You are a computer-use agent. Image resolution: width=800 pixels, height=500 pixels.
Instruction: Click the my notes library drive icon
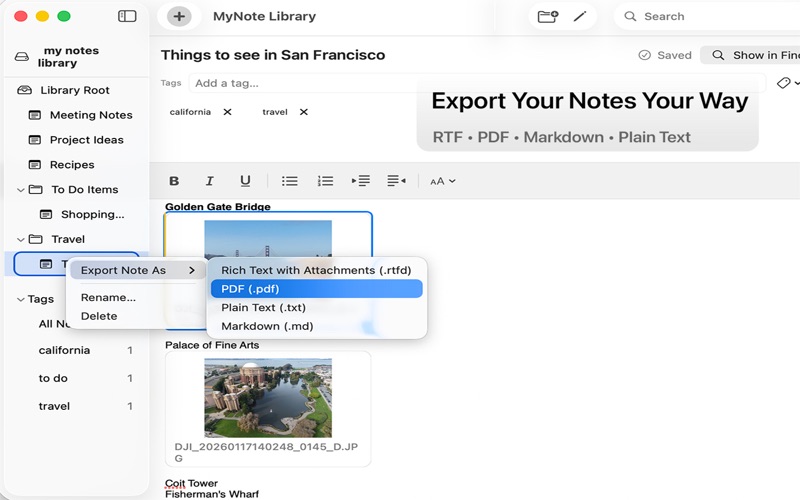point(21,57)
